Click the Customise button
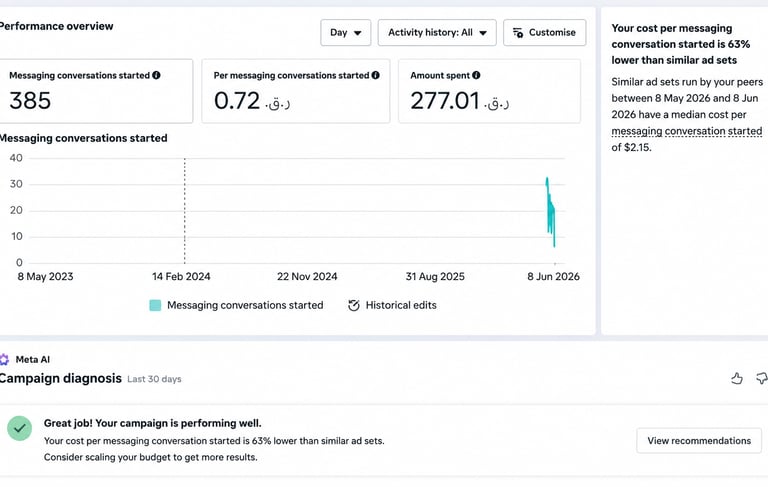 click(x=544, y=33)
